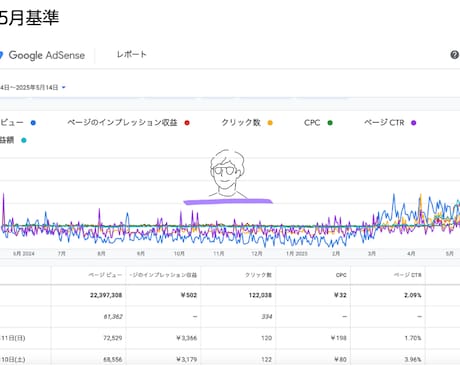460x380 pixels.
Task: Click the average page views 61,362
Action: 113,316
